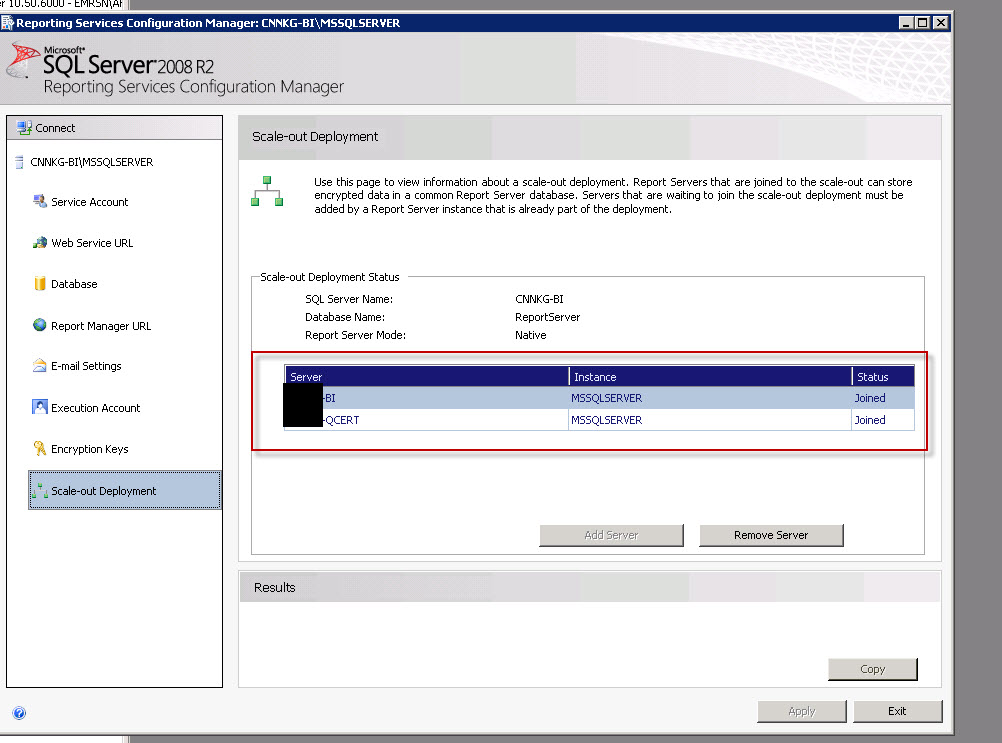Click the Scale-out Deployment sidebar icon
Screen dimensions: 1002x743
(40, 491)
